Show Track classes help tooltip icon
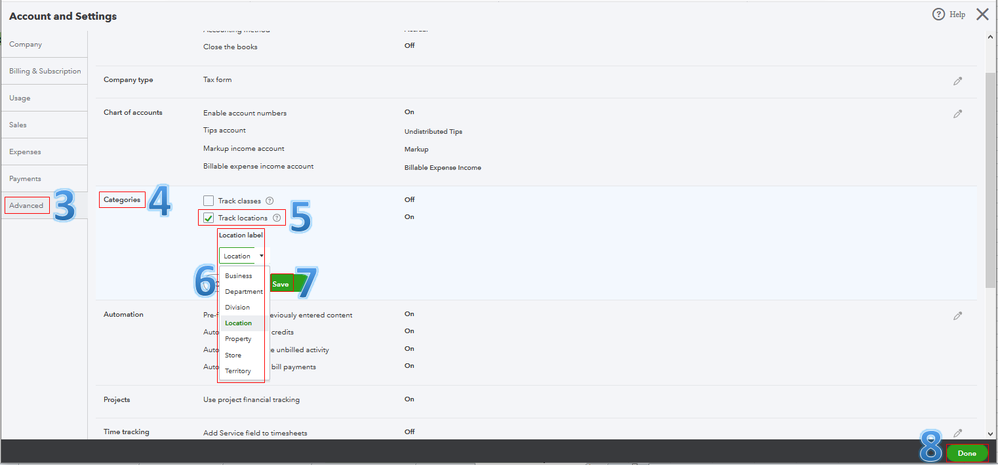 269,201
